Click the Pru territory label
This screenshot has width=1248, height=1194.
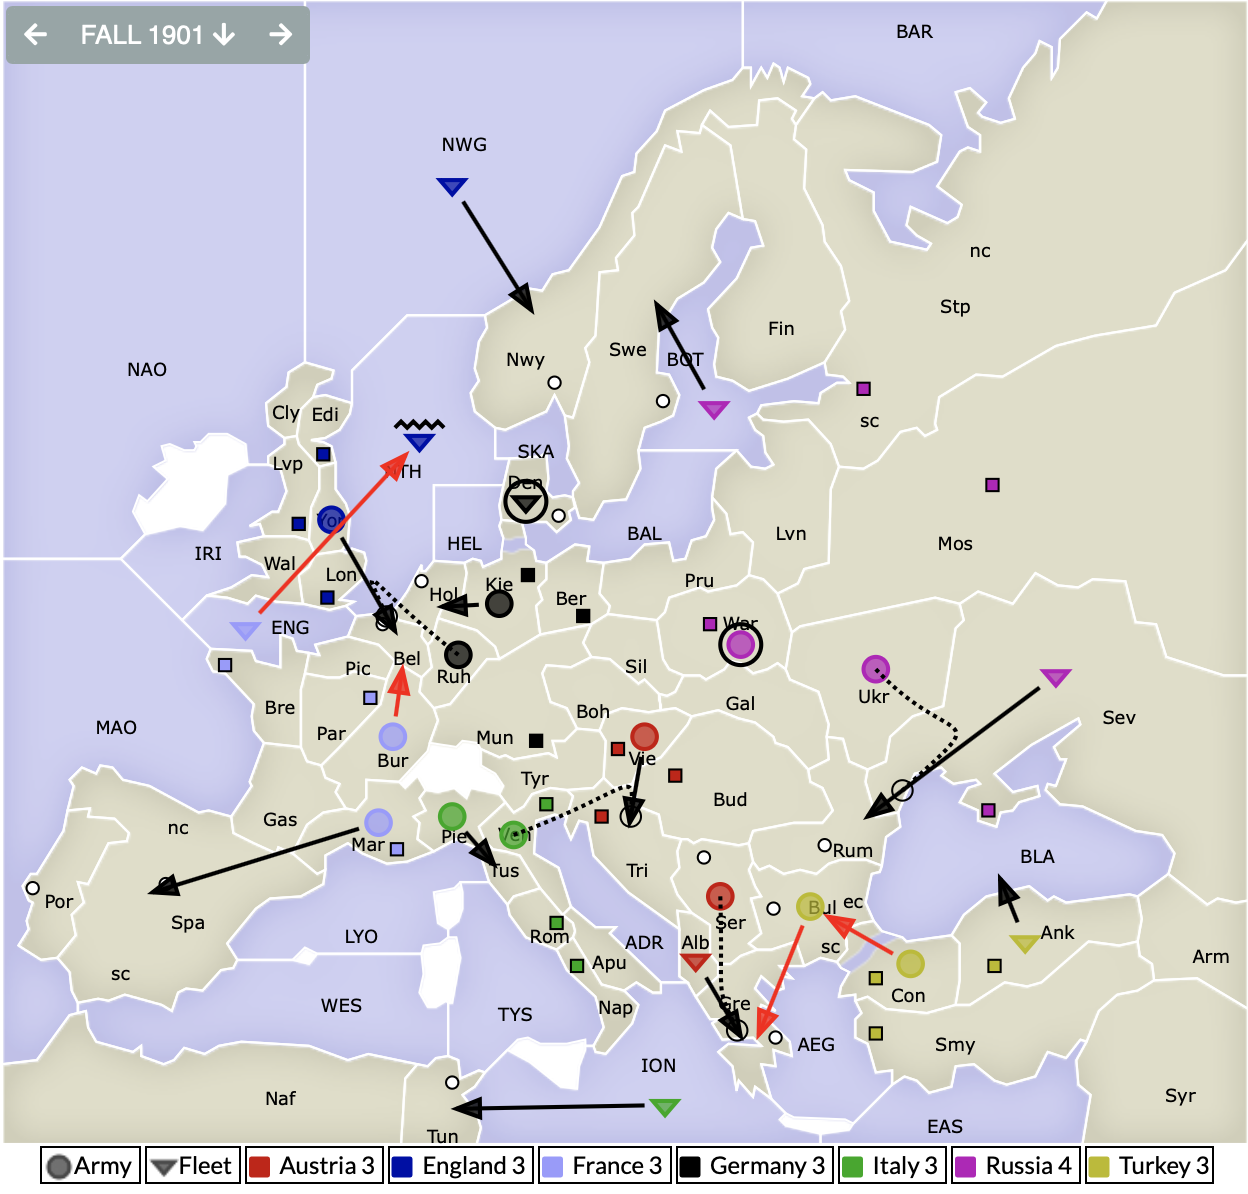click(699, 581)
